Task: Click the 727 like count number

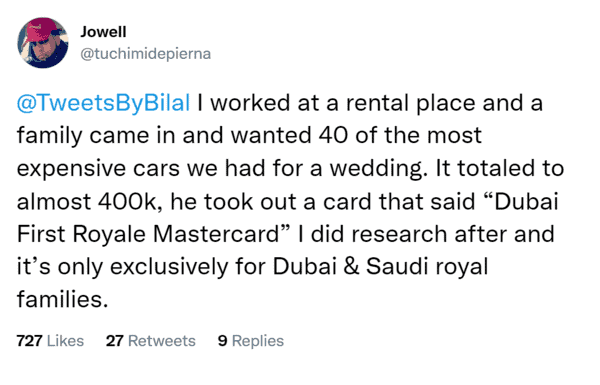Action: (29, 341)
